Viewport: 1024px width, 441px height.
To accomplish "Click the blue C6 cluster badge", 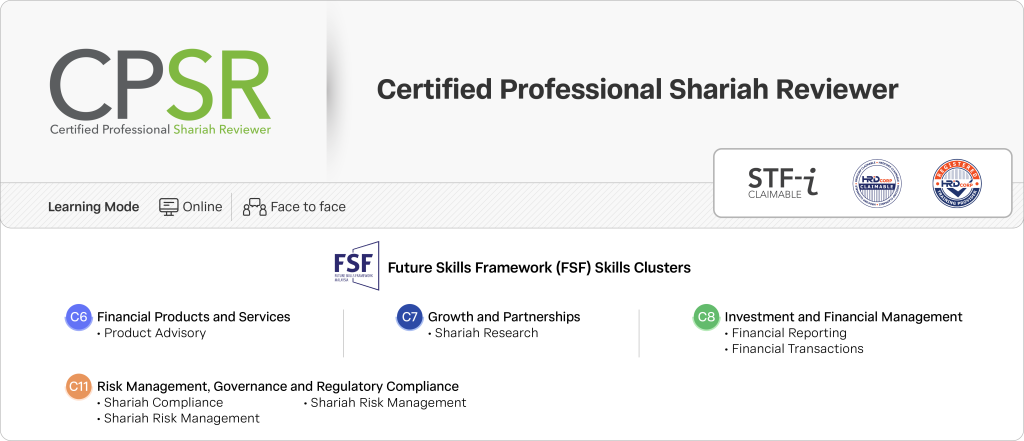I will [79, 317].
